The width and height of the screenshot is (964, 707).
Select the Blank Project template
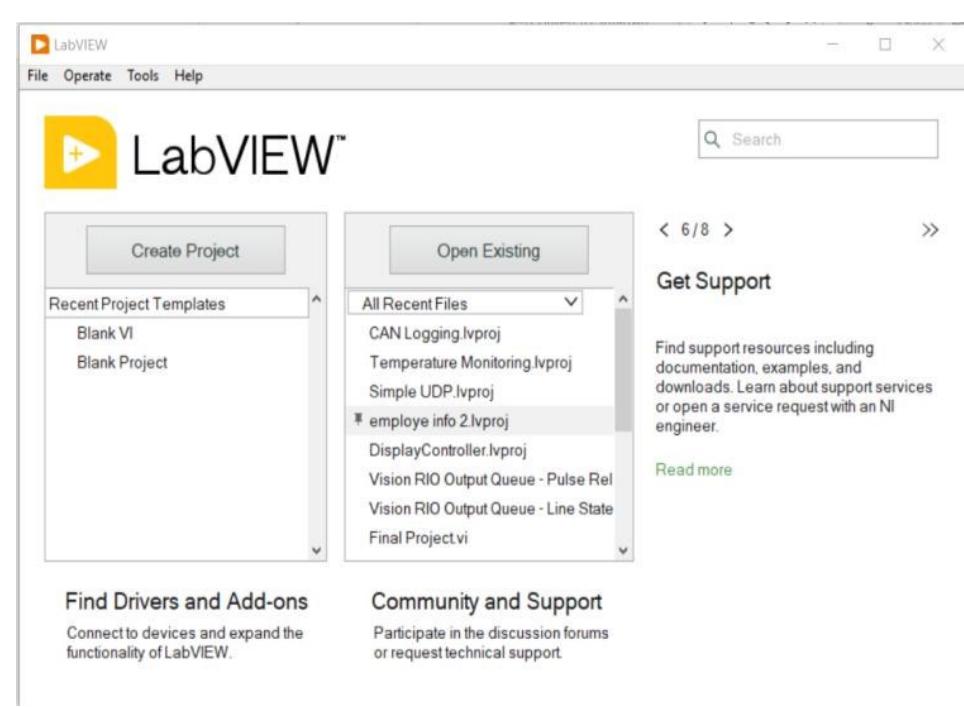point(122,363)
